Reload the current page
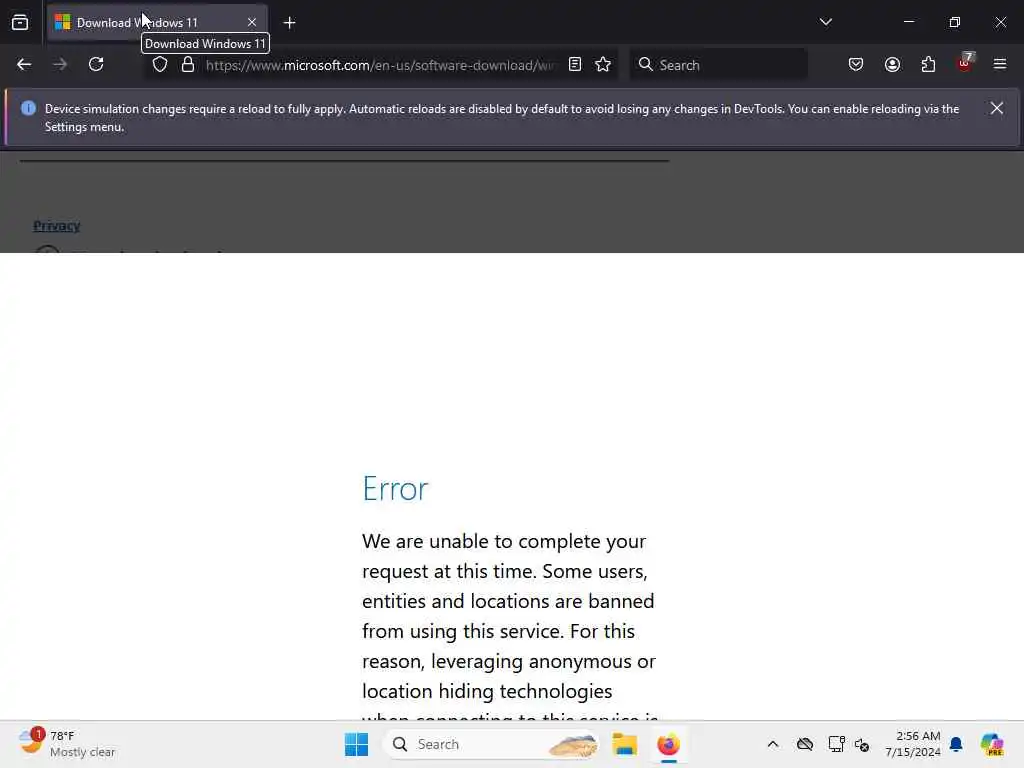This screenshot has height=768, width=1024. [96, 64]
